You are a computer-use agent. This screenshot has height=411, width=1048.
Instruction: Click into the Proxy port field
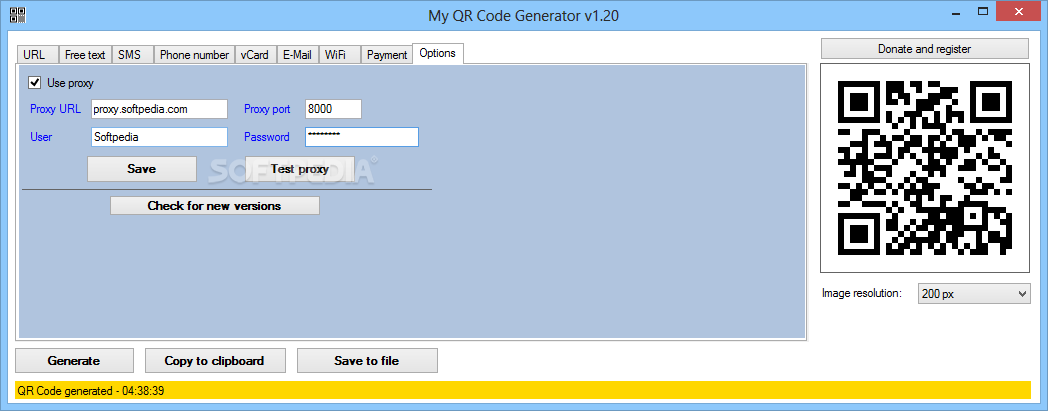pyautogui.click(x=333, y=110)
